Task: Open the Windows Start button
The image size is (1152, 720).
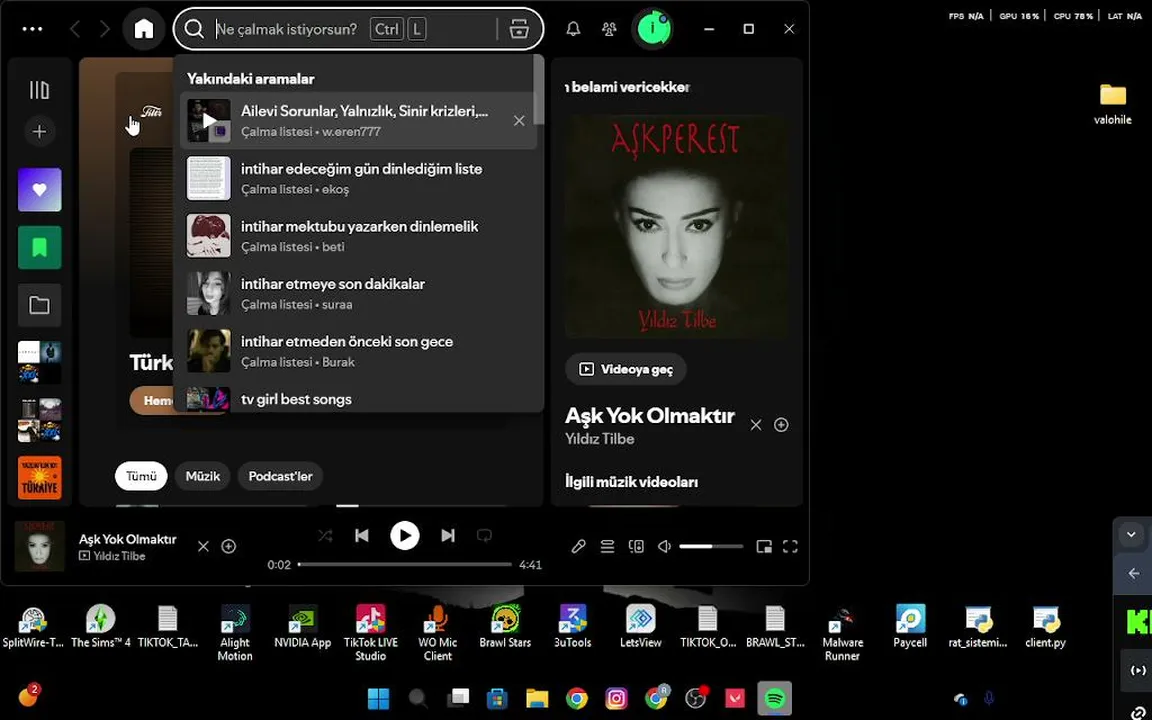Action: click(x=378, y=699)
